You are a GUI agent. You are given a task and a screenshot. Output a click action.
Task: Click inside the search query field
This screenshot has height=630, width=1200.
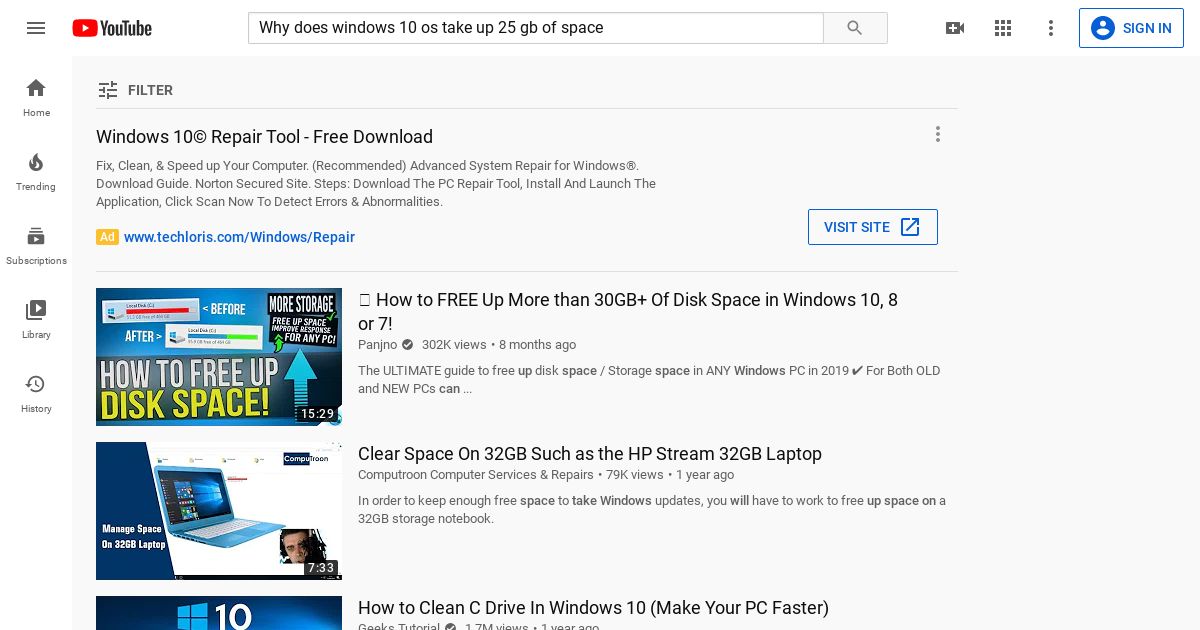536,28
